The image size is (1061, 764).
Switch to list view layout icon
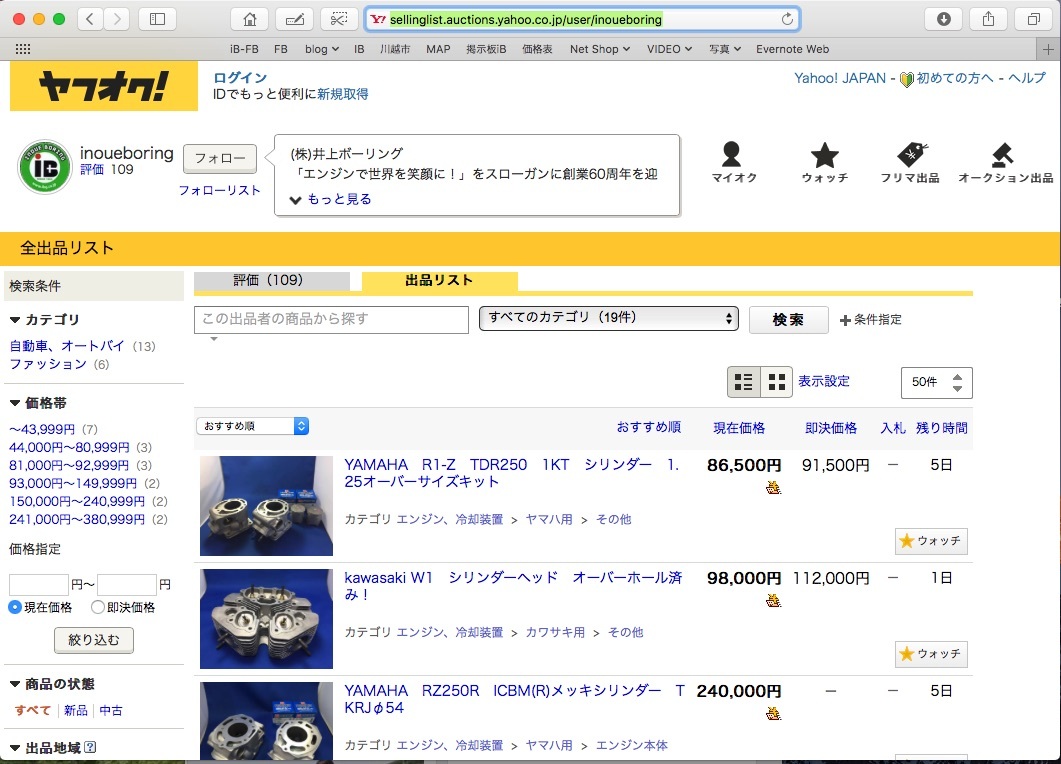(743, 382)
